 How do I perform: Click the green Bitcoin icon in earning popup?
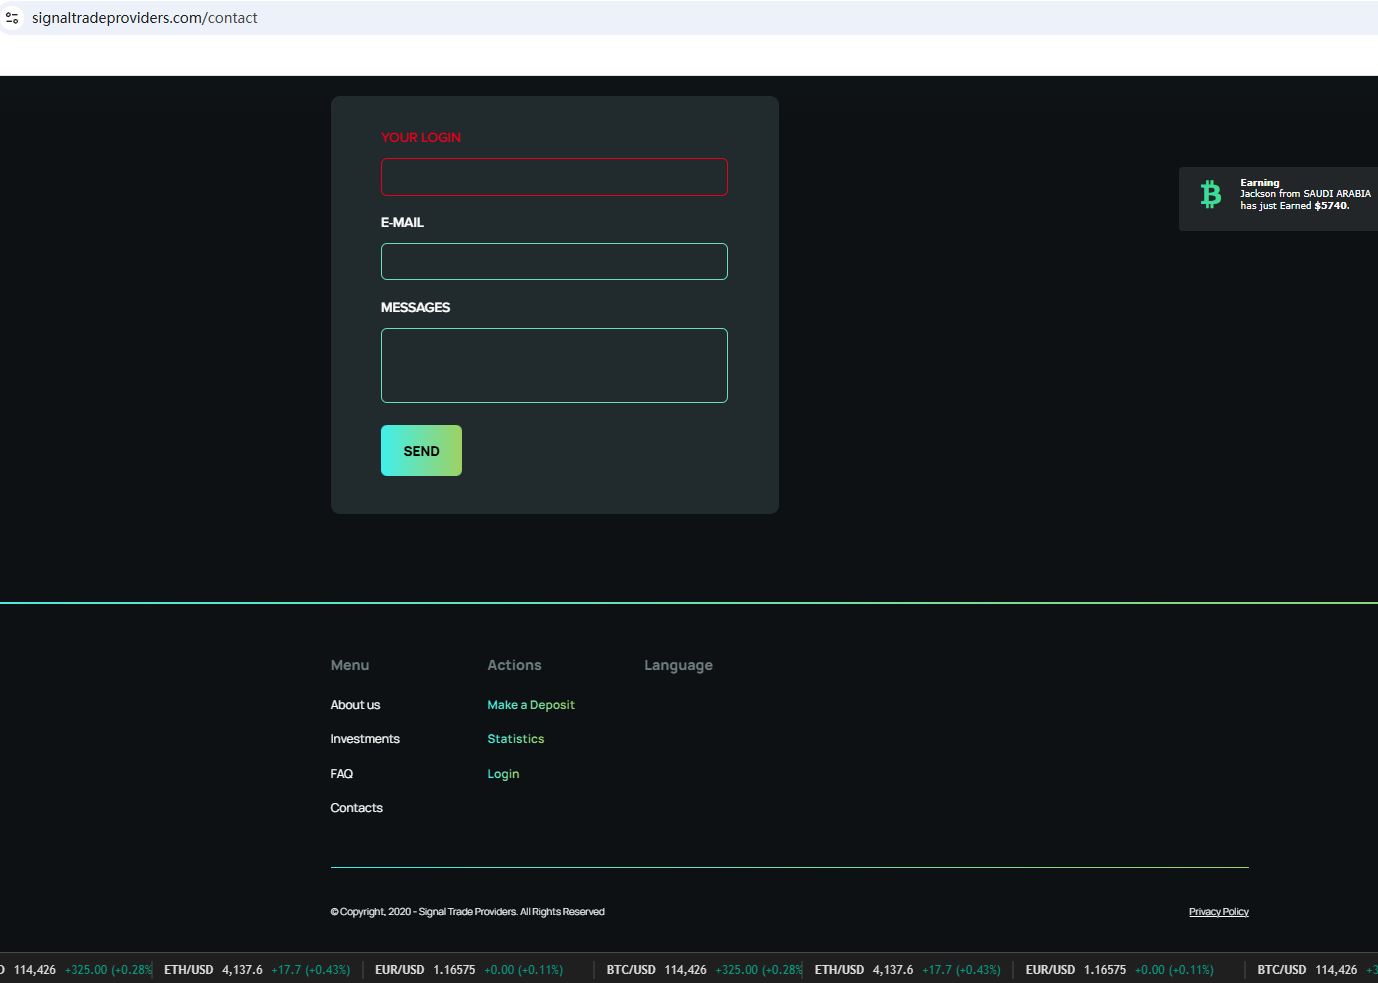1210,194
